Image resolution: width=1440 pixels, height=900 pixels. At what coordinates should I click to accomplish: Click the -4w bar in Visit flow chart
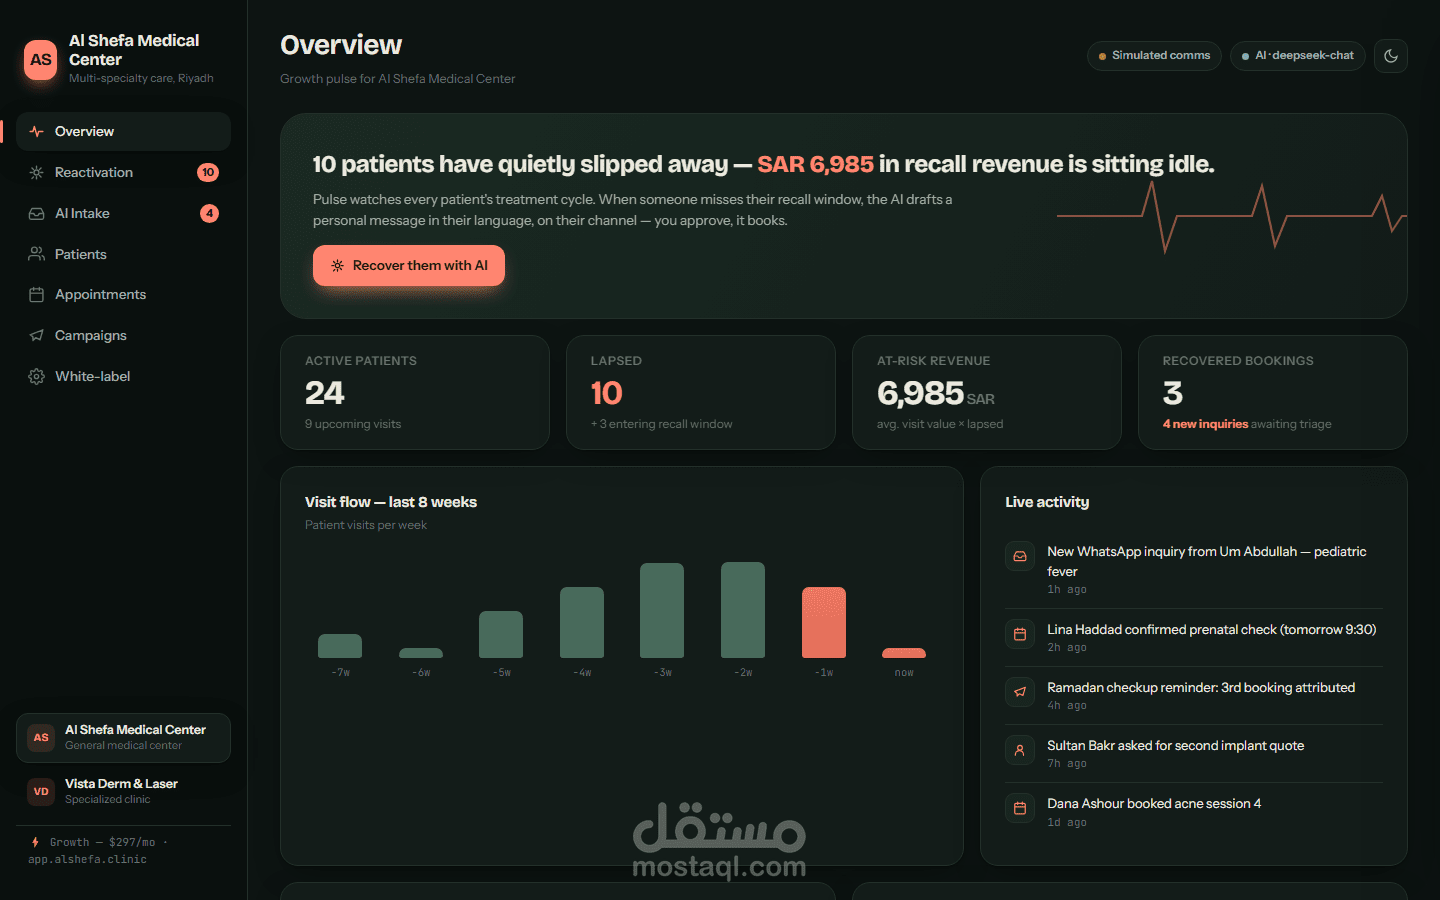[x=582, y=622]
